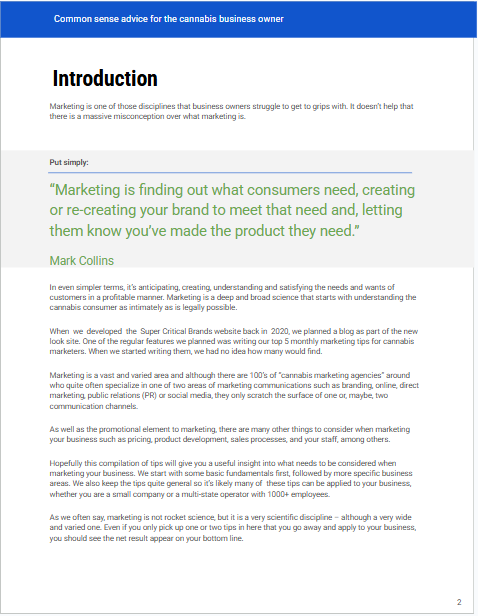
Task: Click the Super Critical Brands website paragraph
Action: click(234, 341)
